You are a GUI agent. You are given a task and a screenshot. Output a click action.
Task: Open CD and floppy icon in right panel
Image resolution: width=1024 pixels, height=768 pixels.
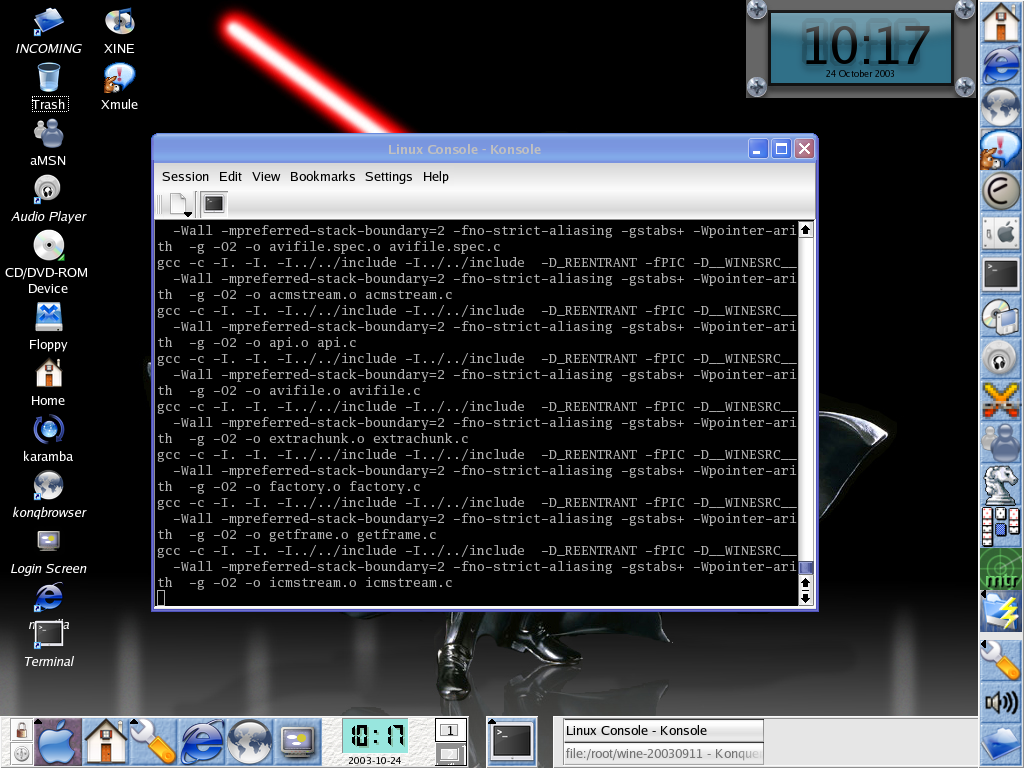pos(1001,317)
